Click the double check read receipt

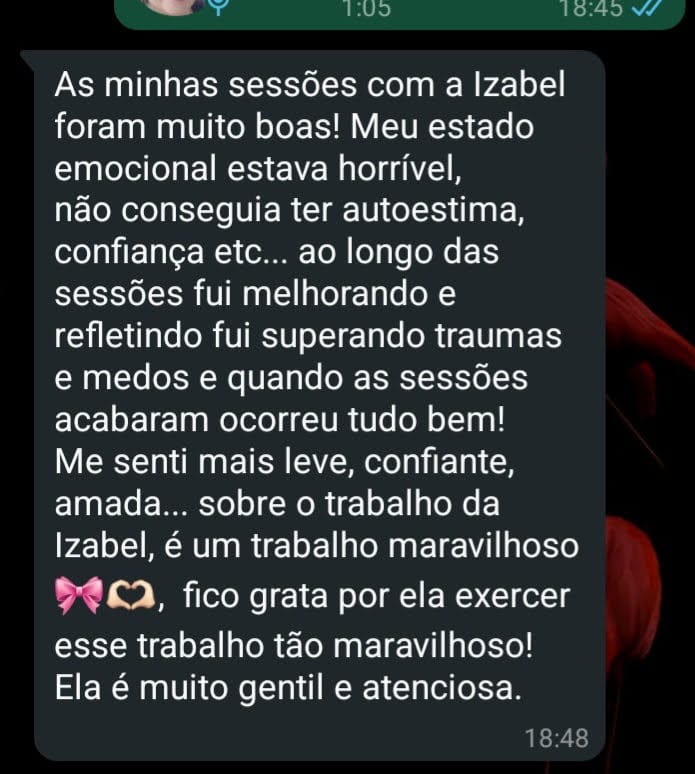[x=648, y=8]
